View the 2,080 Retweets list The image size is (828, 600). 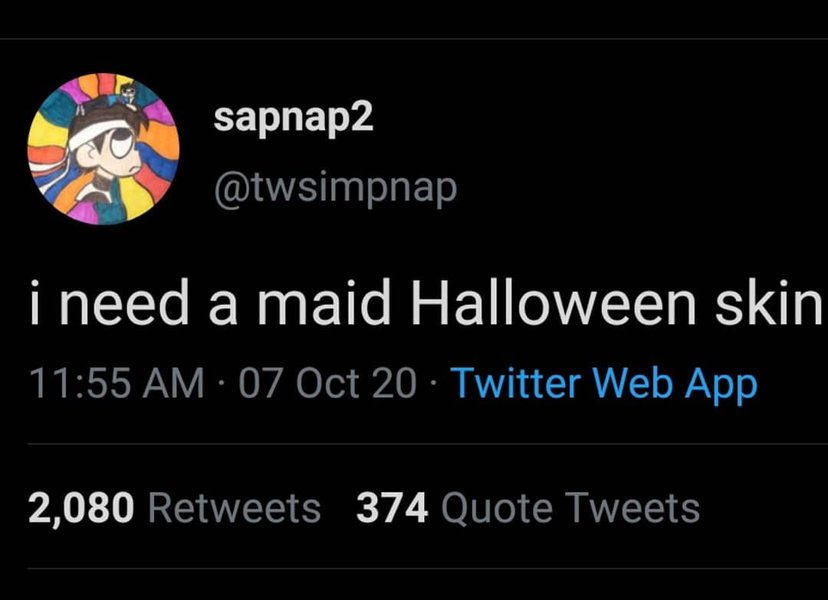(174, 508)
